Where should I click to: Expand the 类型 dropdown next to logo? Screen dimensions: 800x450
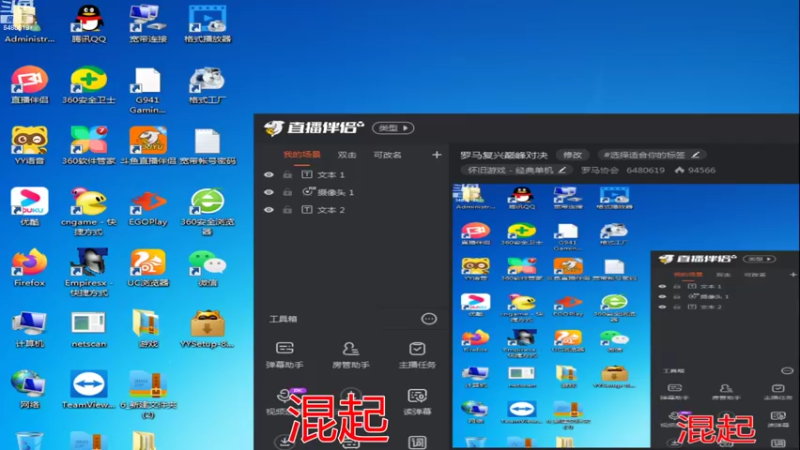[x=393, y=128]
